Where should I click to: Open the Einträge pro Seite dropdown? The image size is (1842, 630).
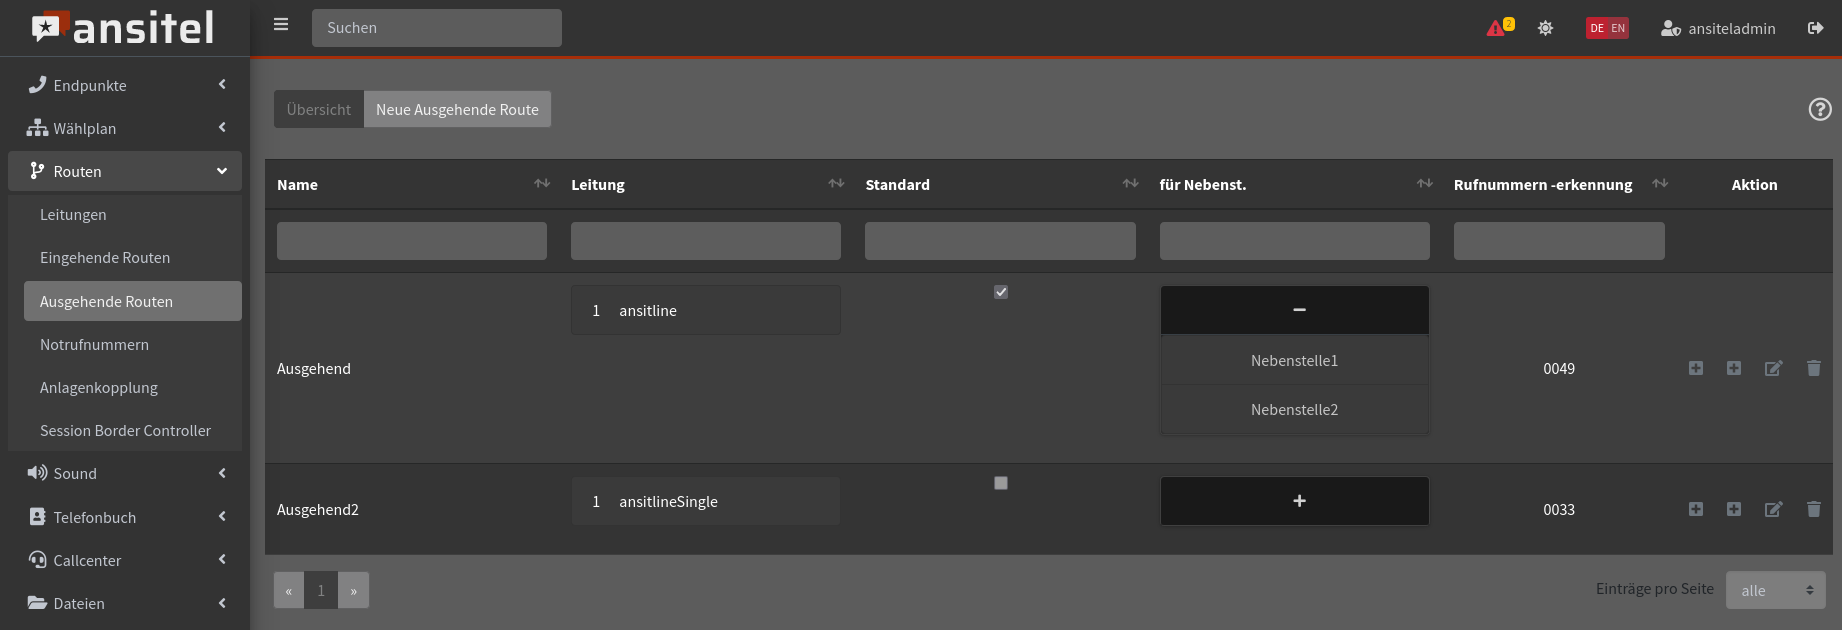coord(1776,590)
